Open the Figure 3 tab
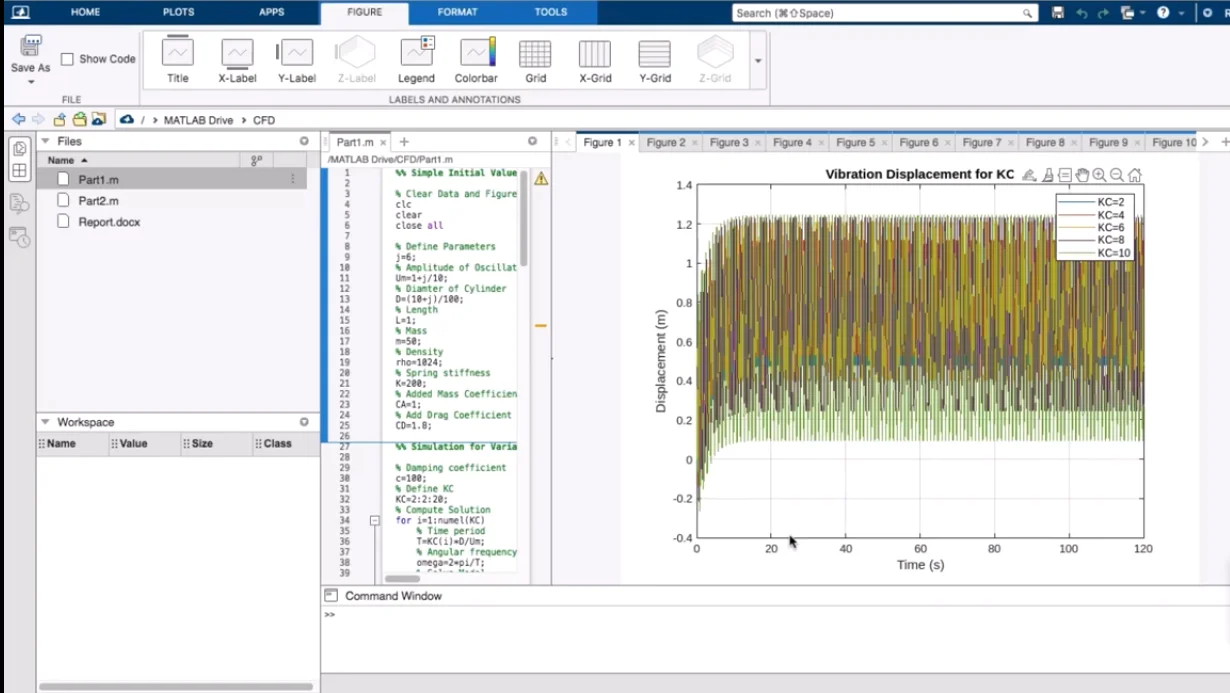1230x693 pixels. pos(729,143)
